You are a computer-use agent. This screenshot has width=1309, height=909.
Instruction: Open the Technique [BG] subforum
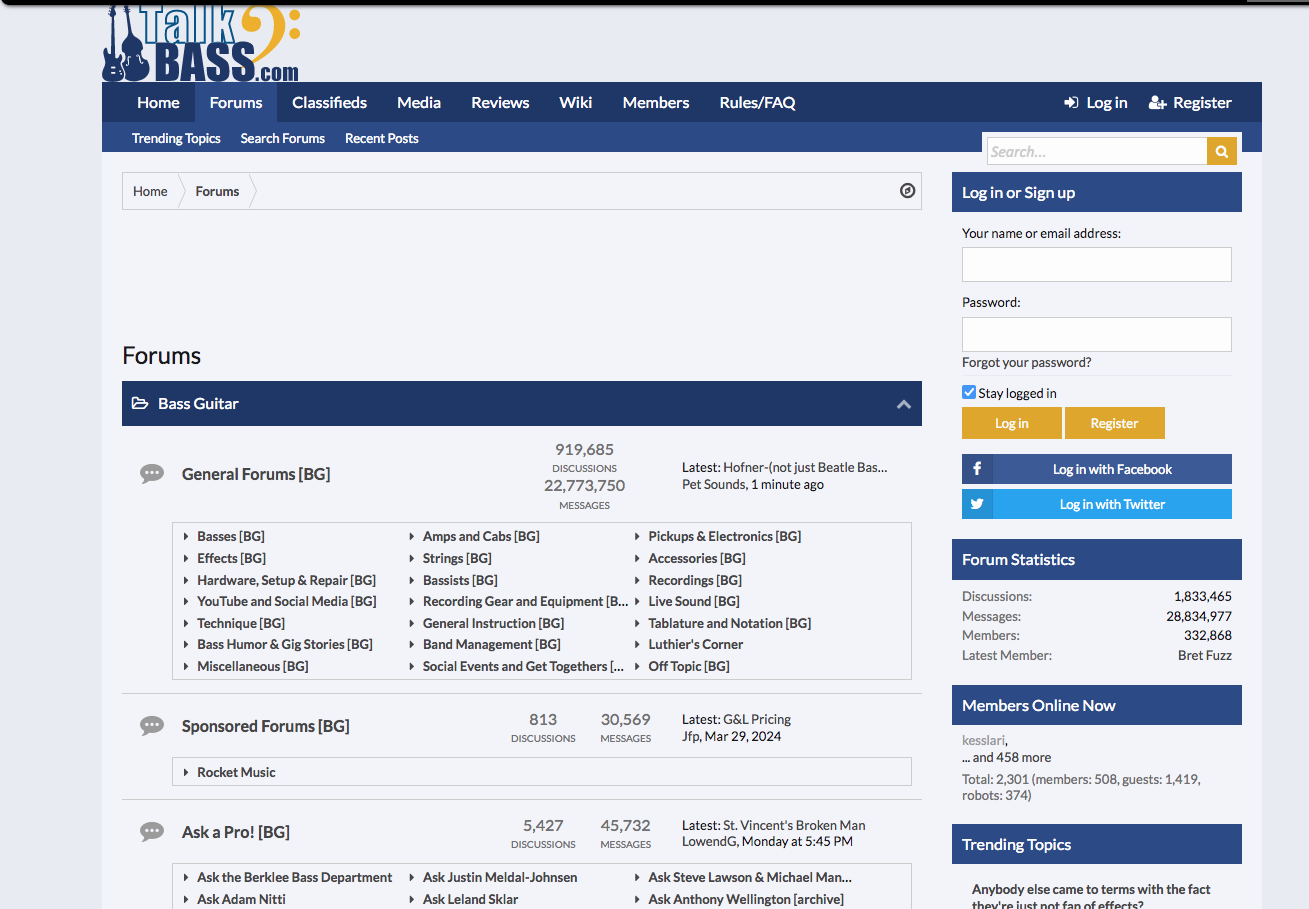(x=241, y=623)
